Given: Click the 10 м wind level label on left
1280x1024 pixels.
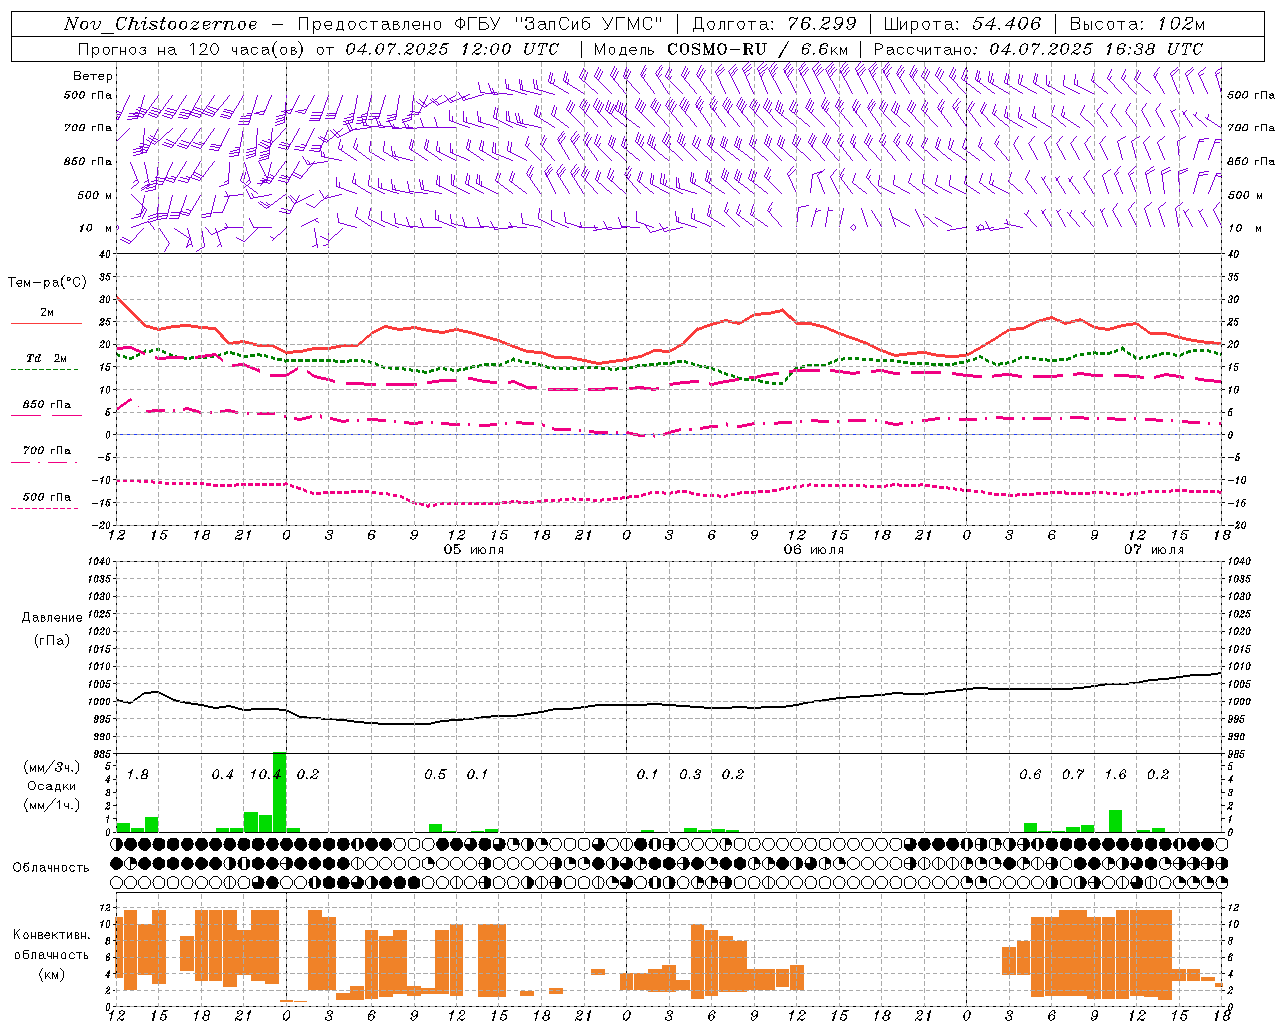Looking at the screenshot, I should point(96,228).
